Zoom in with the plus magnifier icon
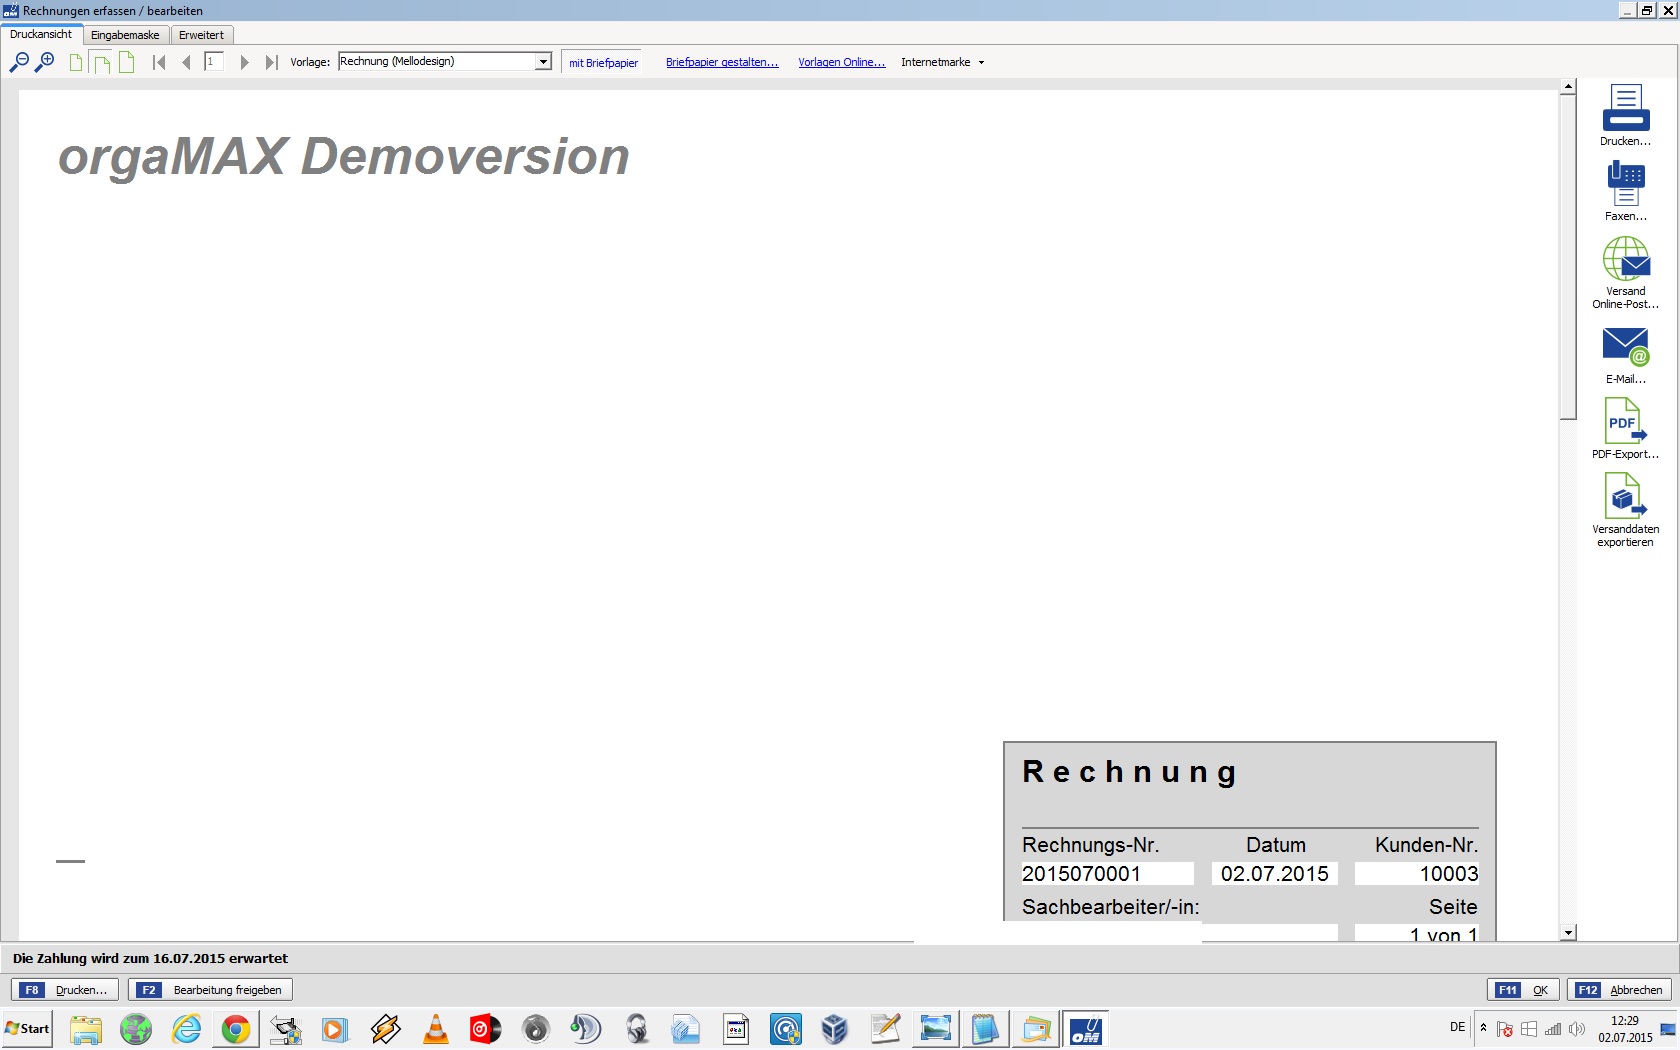Screen dimensions: 1680x1050 pyautogui.click(x=44, y=62)
